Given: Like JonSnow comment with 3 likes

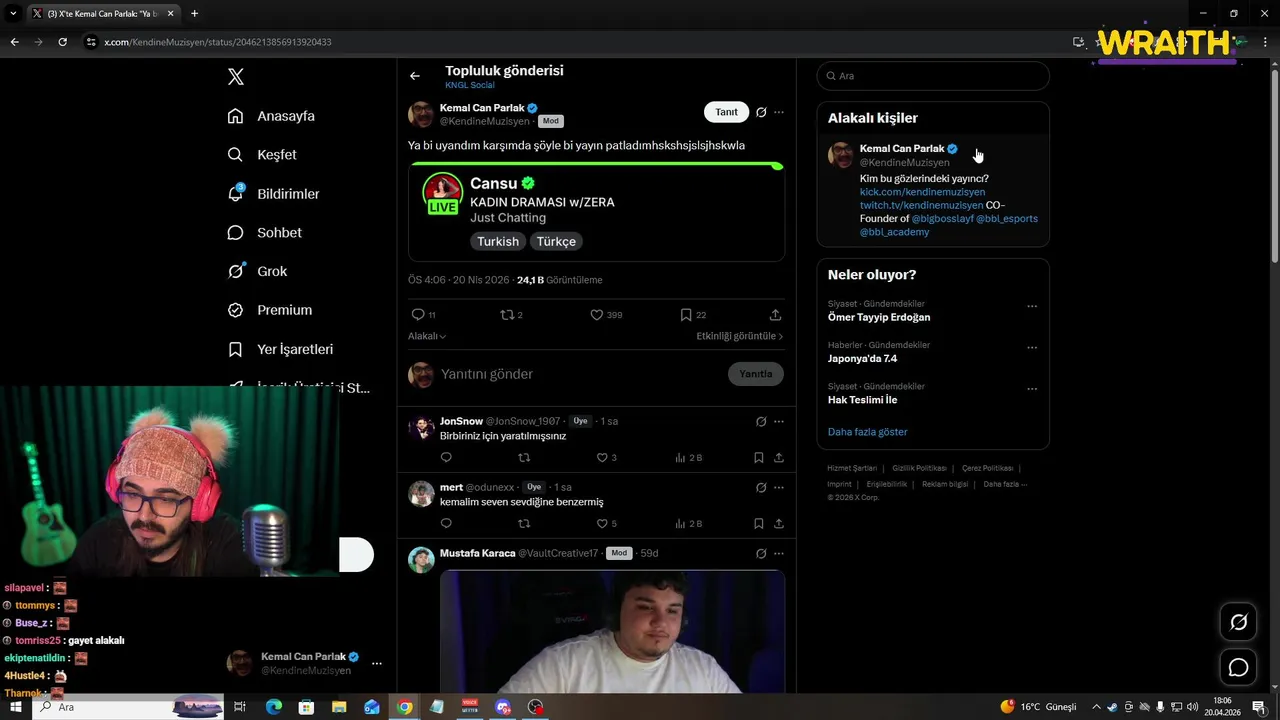Looking at the screenshot, I should (x=606, y=458).
